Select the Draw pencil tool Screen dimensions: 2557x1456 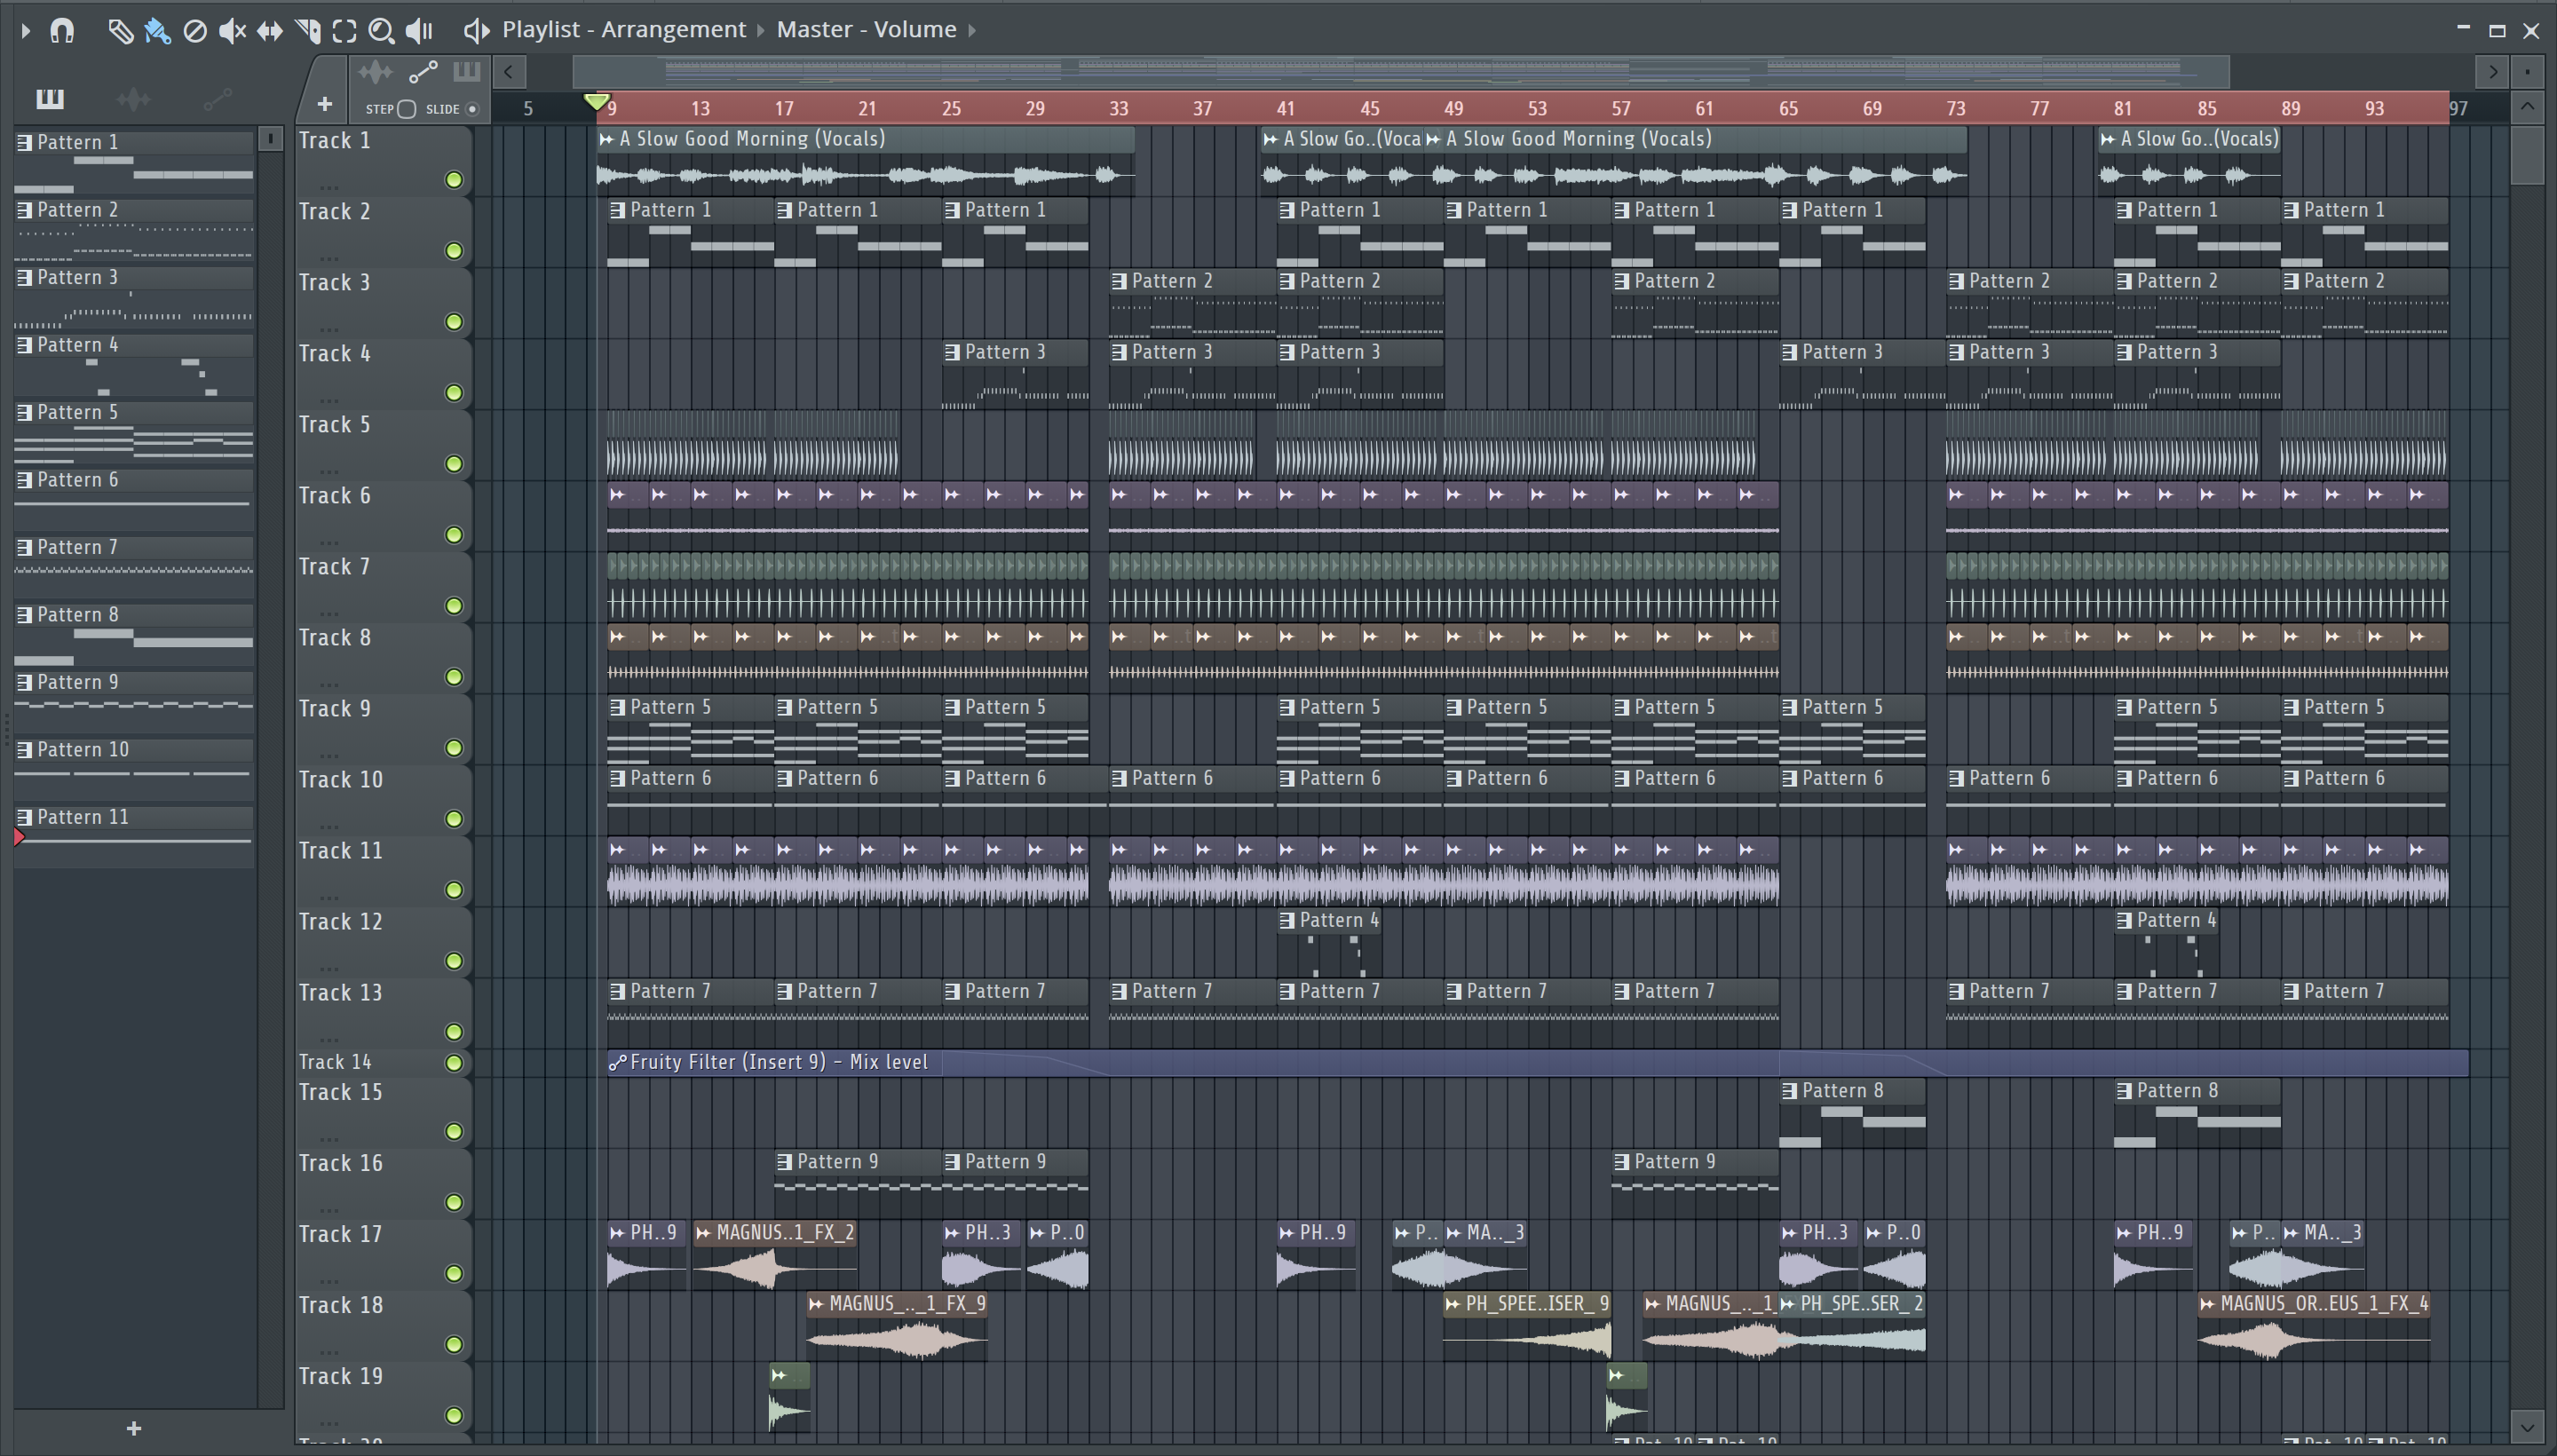pyautogui.click(x=120, y=31)
